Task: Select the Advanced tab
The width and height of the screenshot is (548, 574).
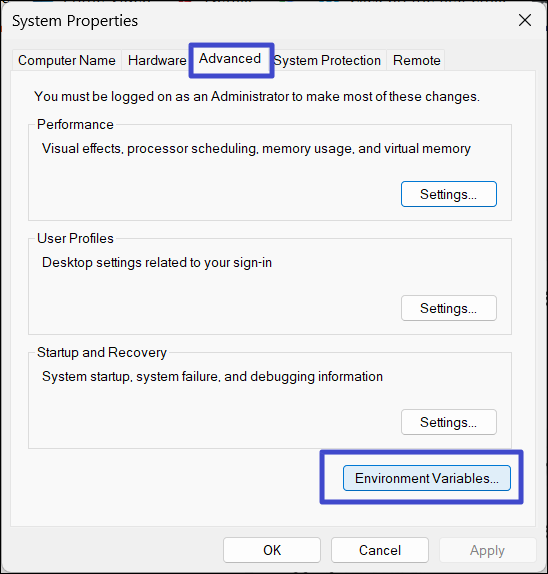Action: 230,59
